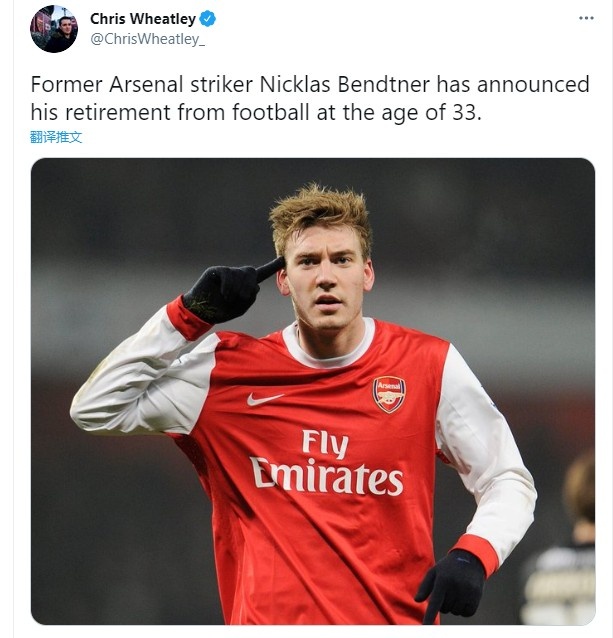Open the Chris Wheatley display name link

click(x=144, y=19)
